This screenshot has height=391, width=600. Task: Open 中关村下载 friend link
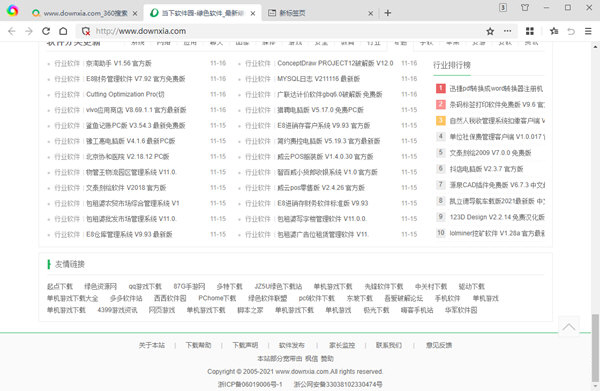click(431, 287)
